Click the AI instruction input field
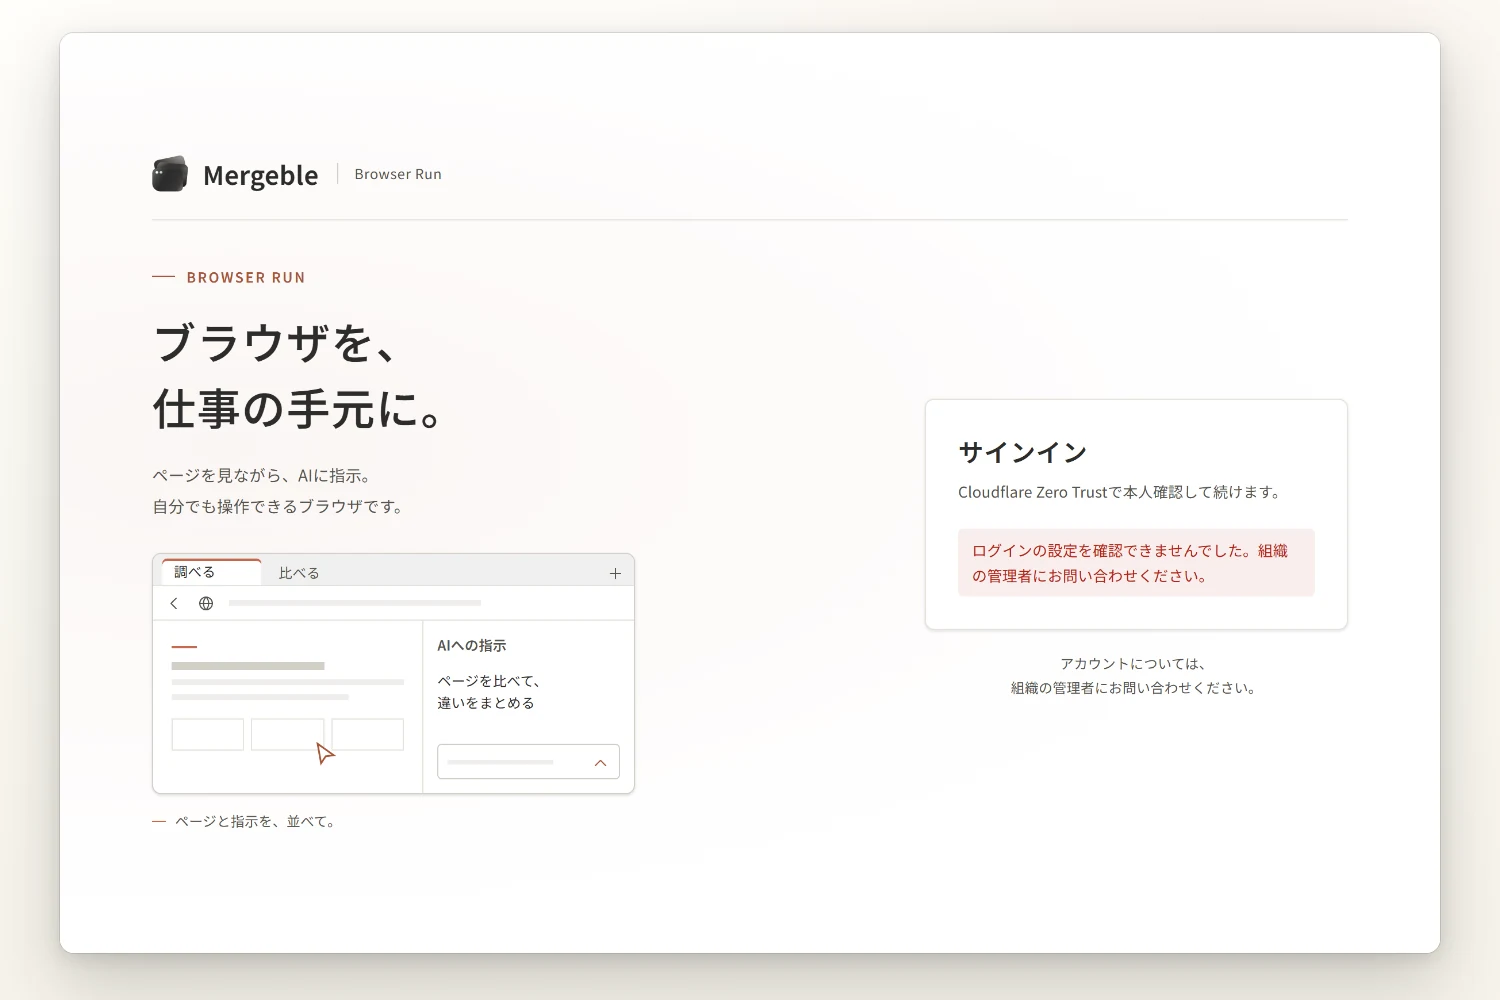 (528, 762)
